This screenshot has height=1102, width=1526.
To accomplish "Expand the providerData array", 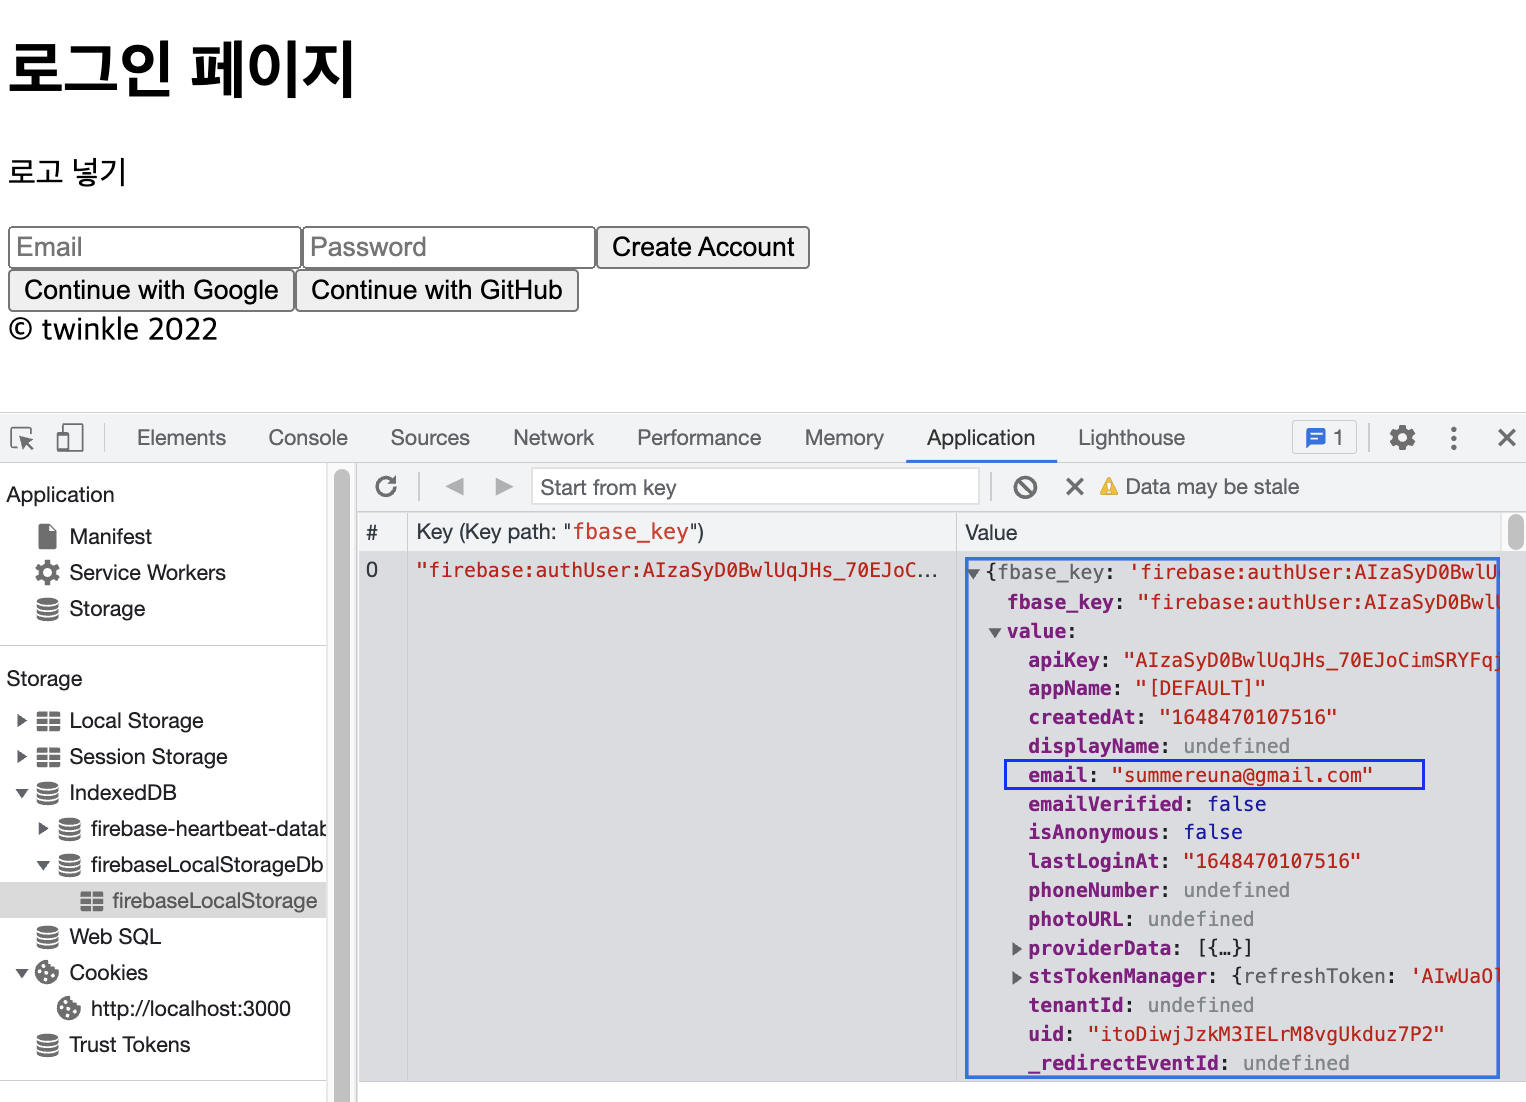I will tap(1016, 948).
